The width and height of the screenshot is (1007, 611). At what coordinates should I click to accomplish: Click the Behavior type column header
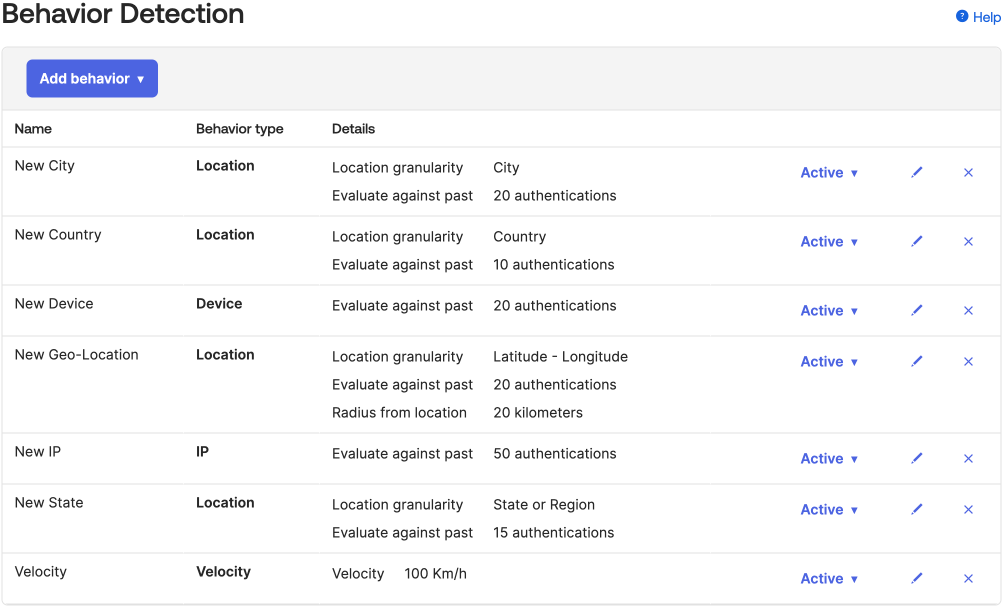239,129
